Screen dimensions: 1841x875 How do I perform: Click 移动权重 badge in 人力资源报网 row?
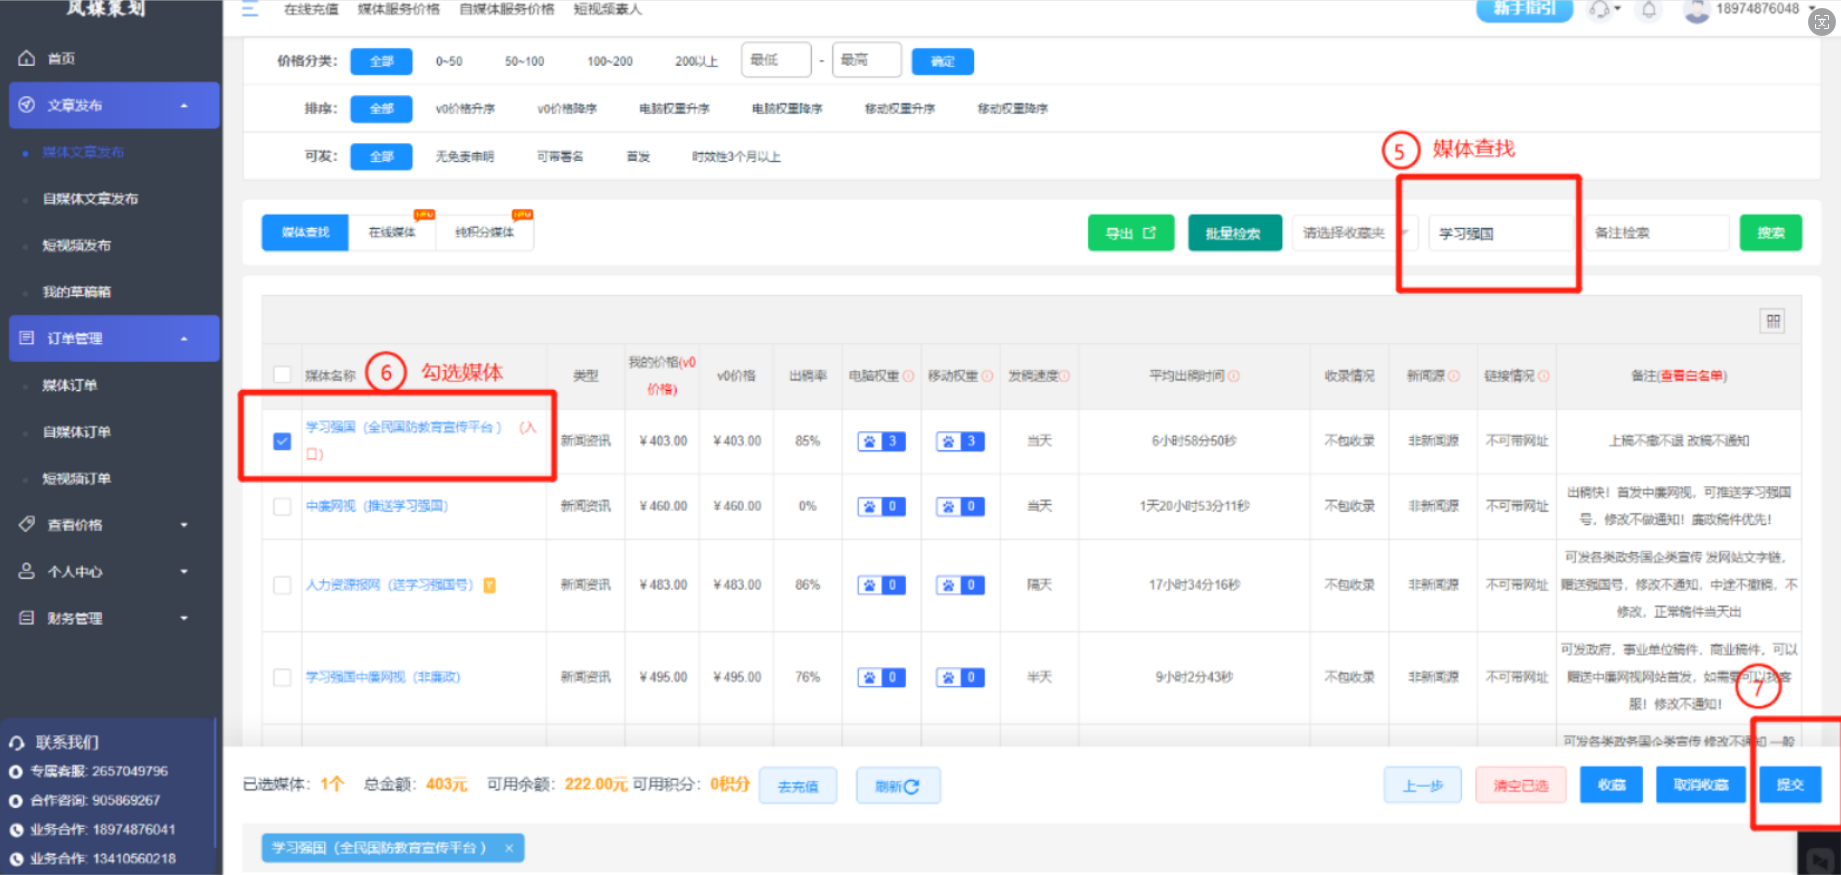[x=960, y=585]
